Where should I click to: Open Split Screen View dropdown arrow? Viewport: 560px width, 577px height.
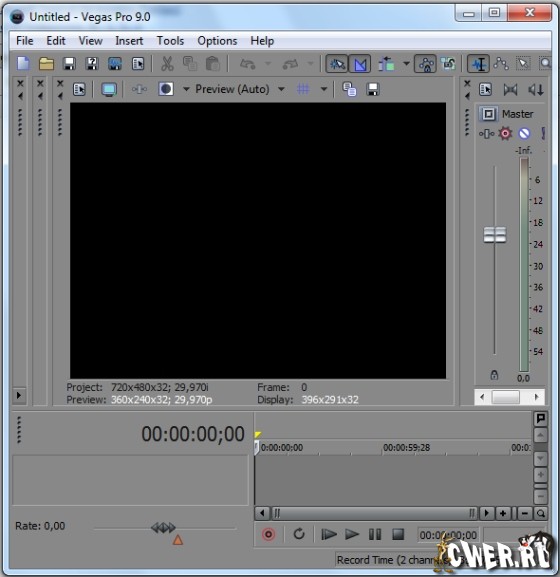(186, 89)
